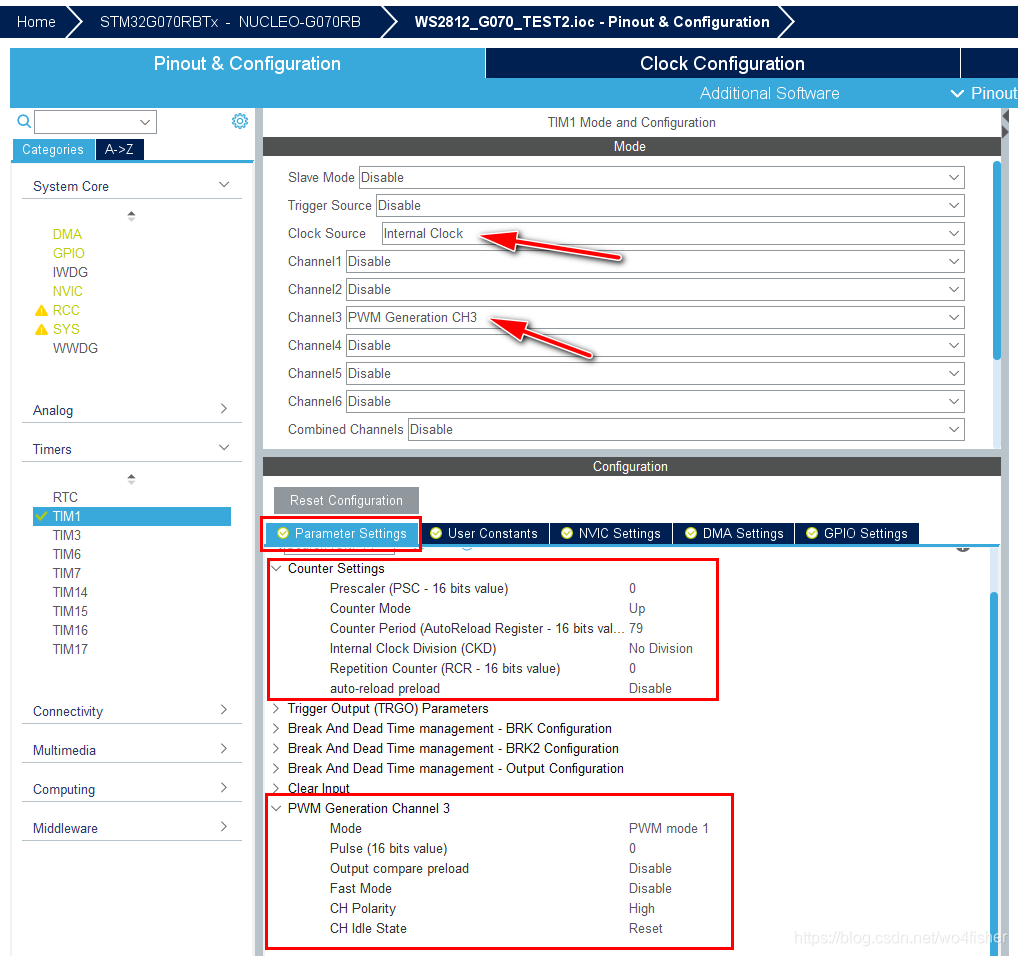This screenshot has height=956, width=1018.
Task: Click the sort arrows under Timers
Action: (x=131, y=479)
